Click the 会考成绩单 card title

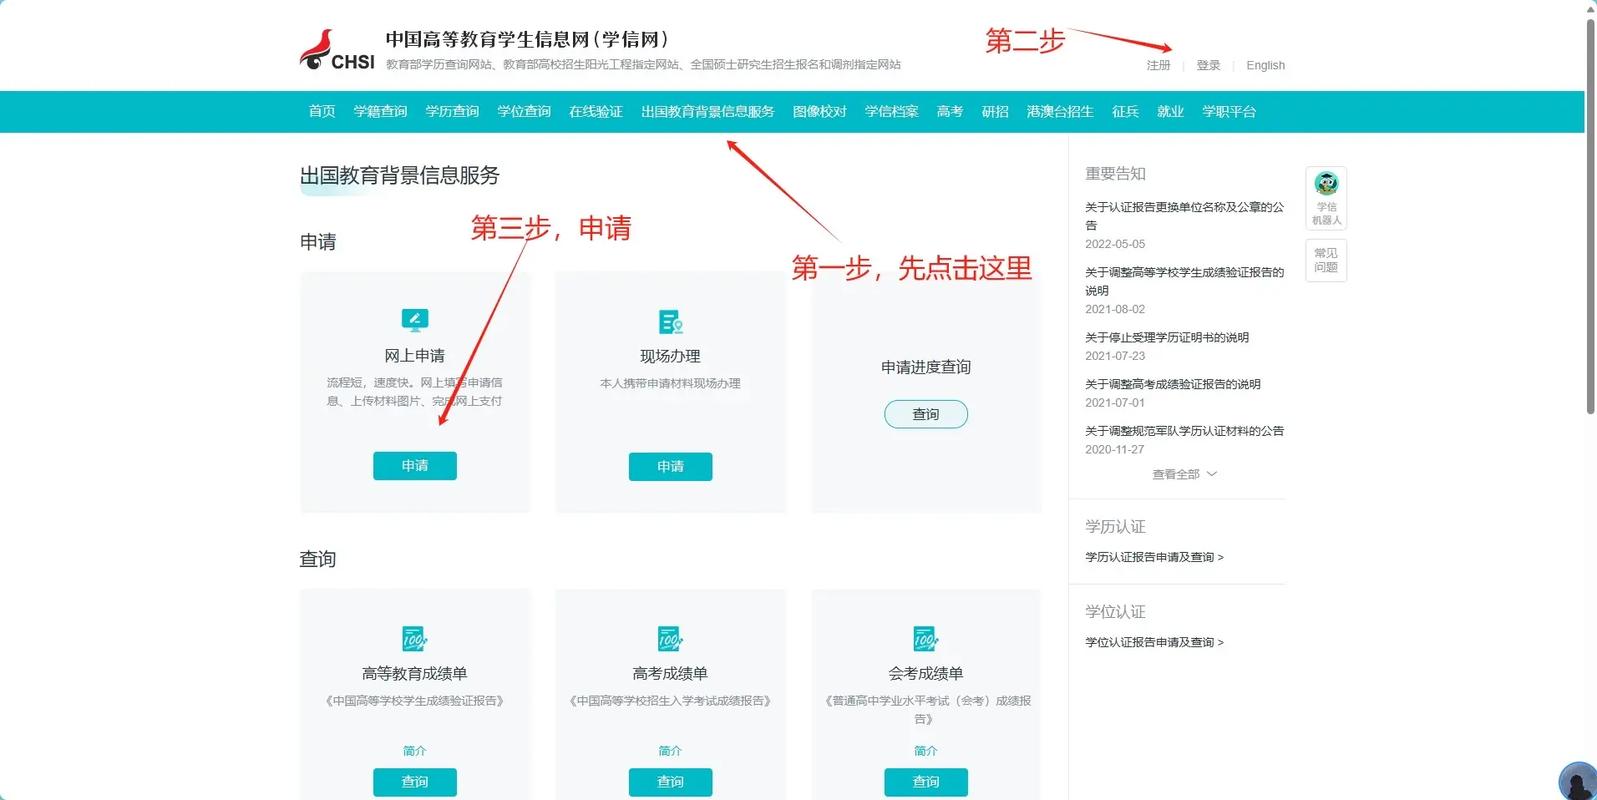point(926,674)
